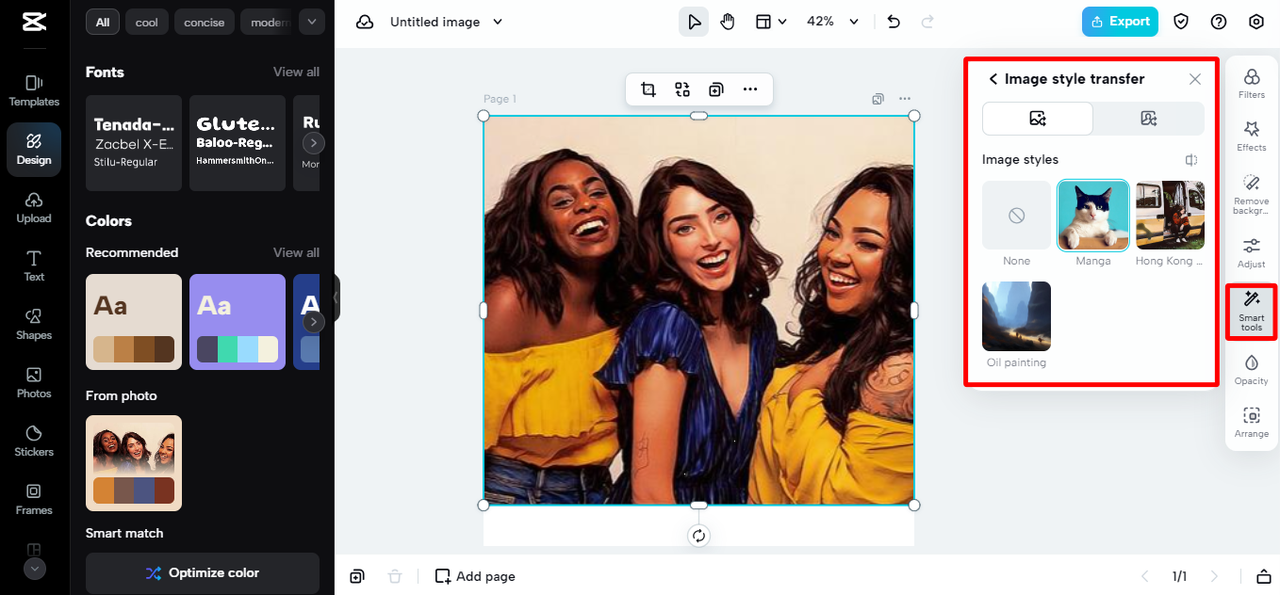
Task: Select the concise style tag
Action: click(x=204, y=22)
